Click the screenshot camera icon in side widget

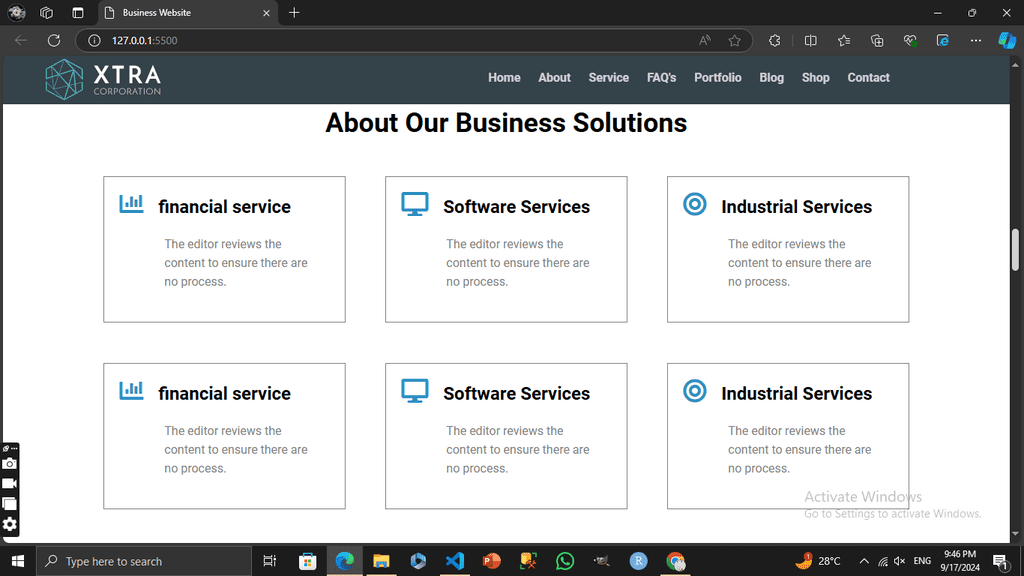click(x=9, y=464)
